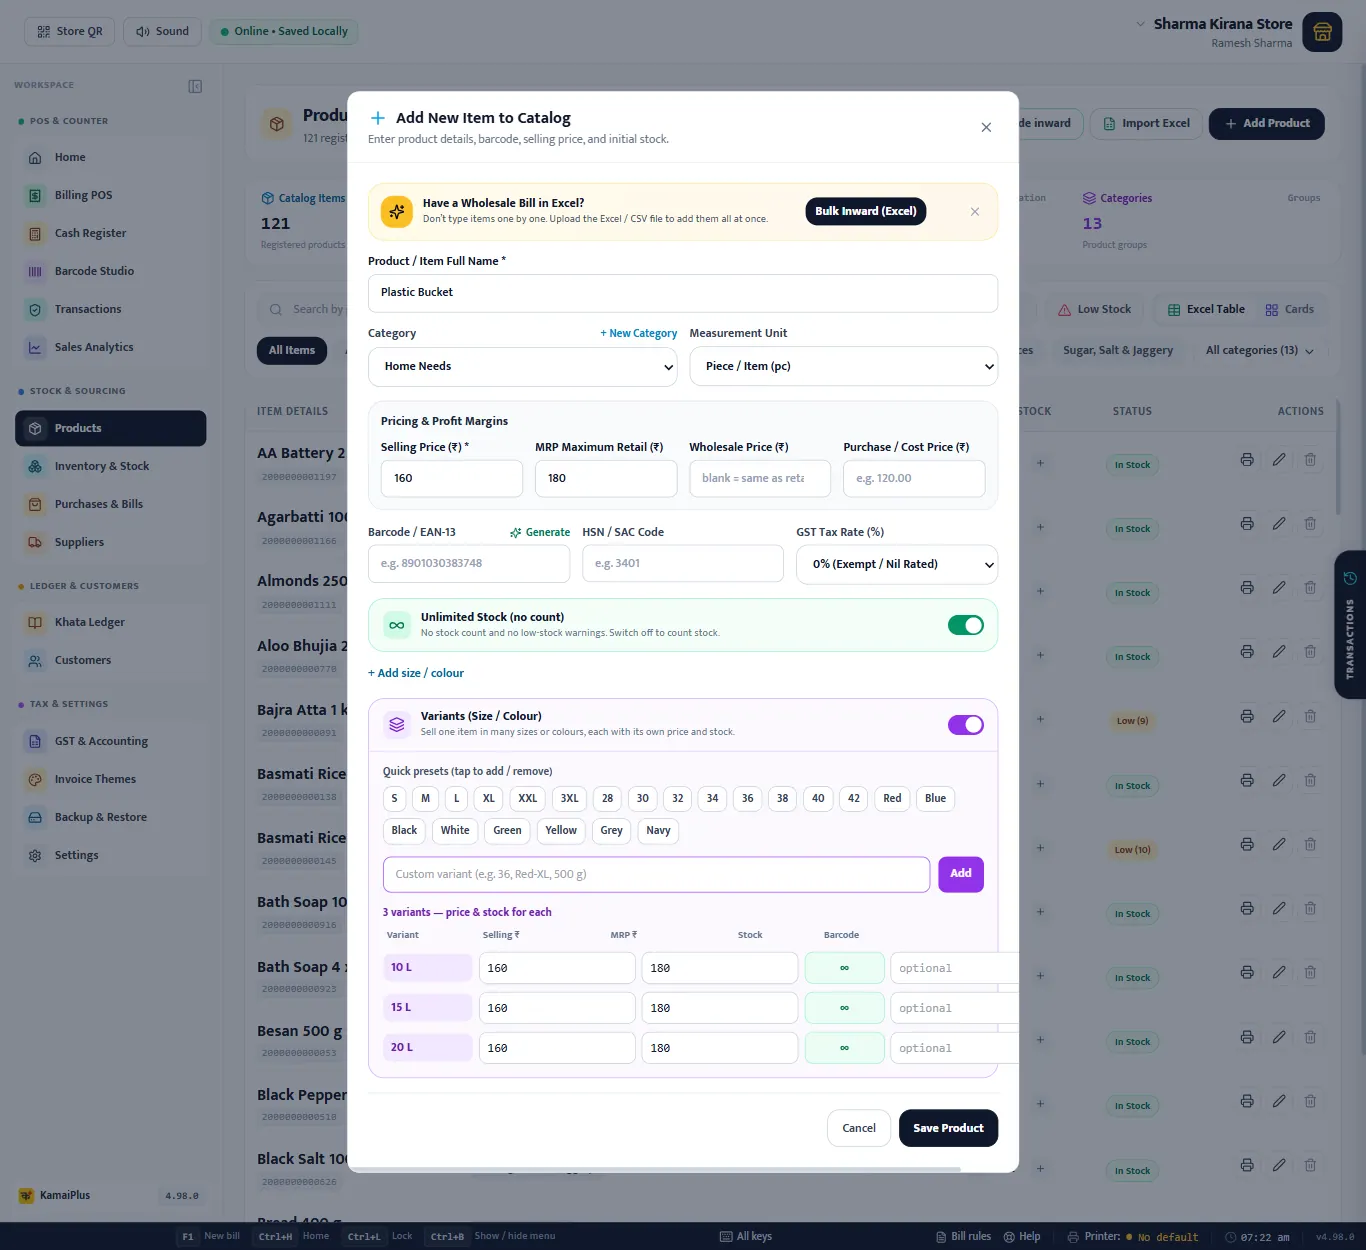Switch to Cards view
Viewport: 1366px width, 1250px height.
point(1289,309)
